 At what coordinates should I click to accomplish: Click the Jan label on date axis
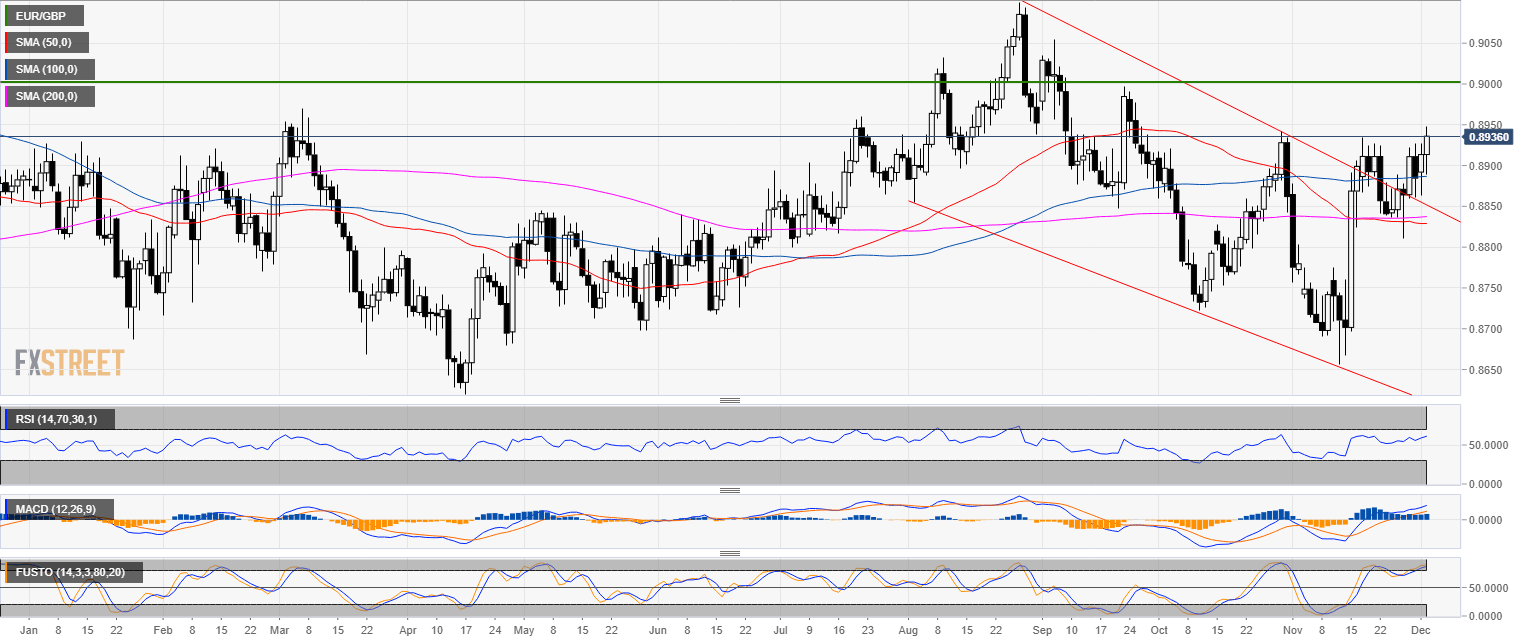coord(29,632)
